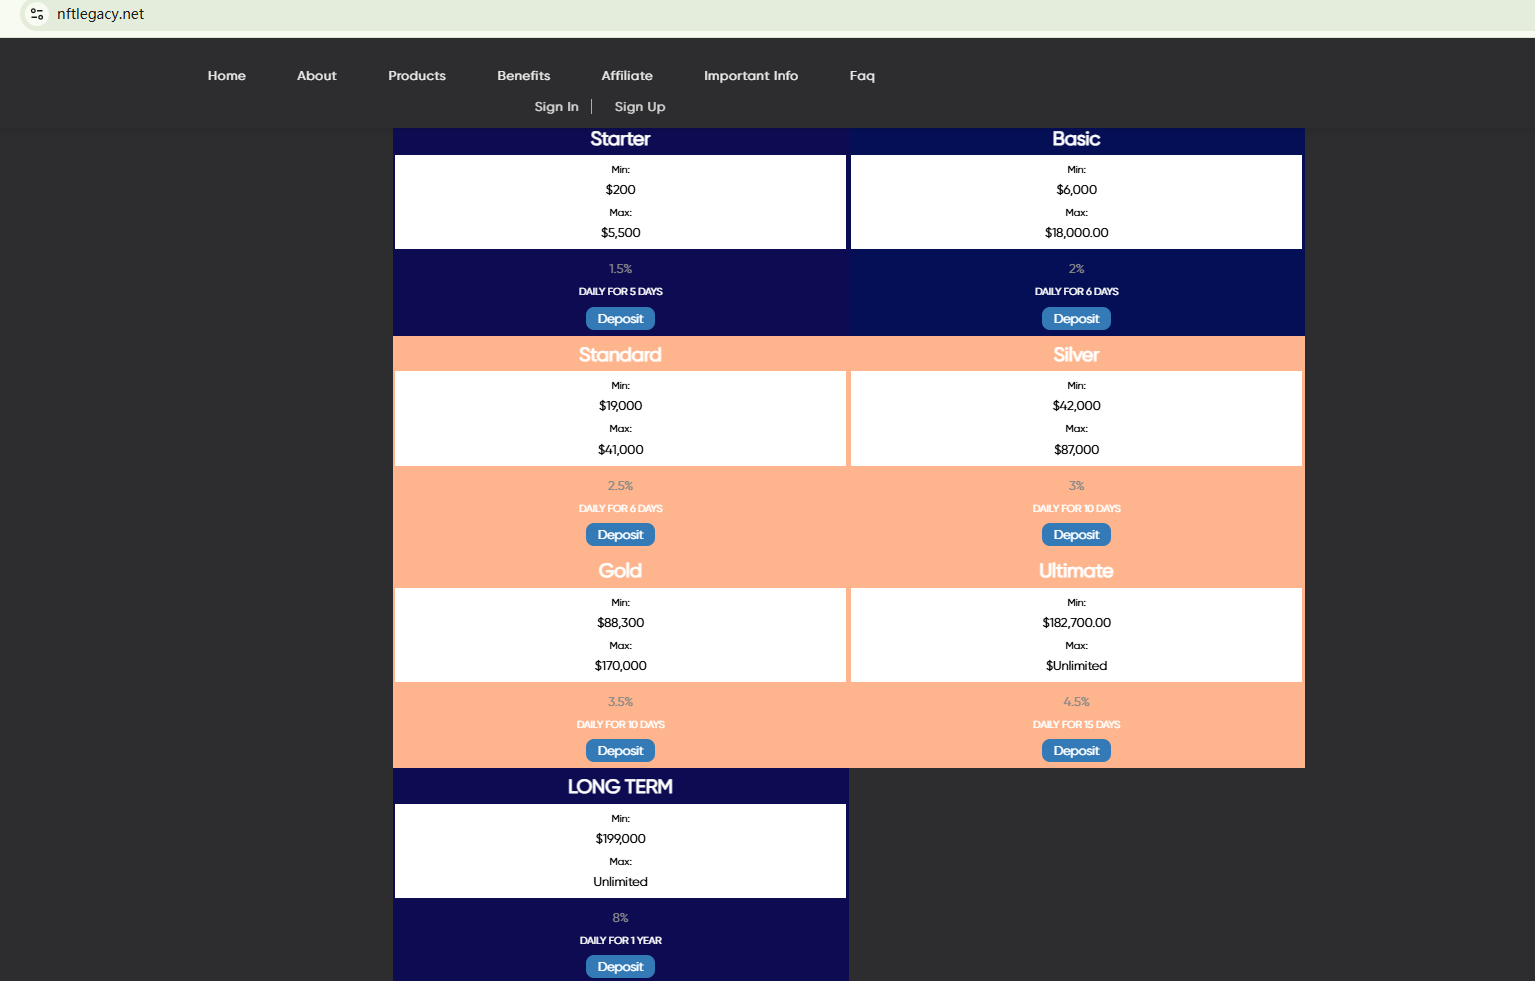Viewport: 1535px width, 981px height.
Task: Click the nftlegacy.net address bar URL
Action: click(x=100, y=14)
